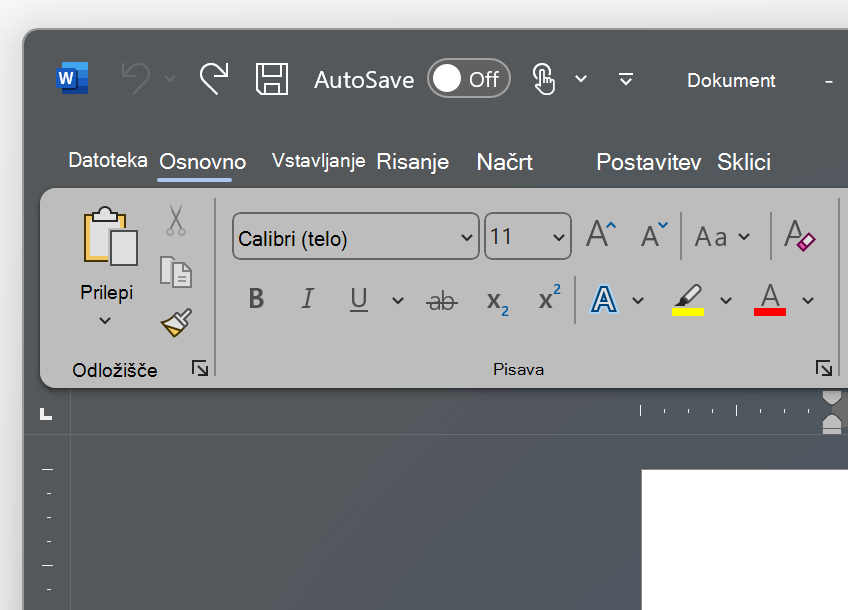Undo the last action
This screenshot has width=848, height=610.
[x=136, y=78]
